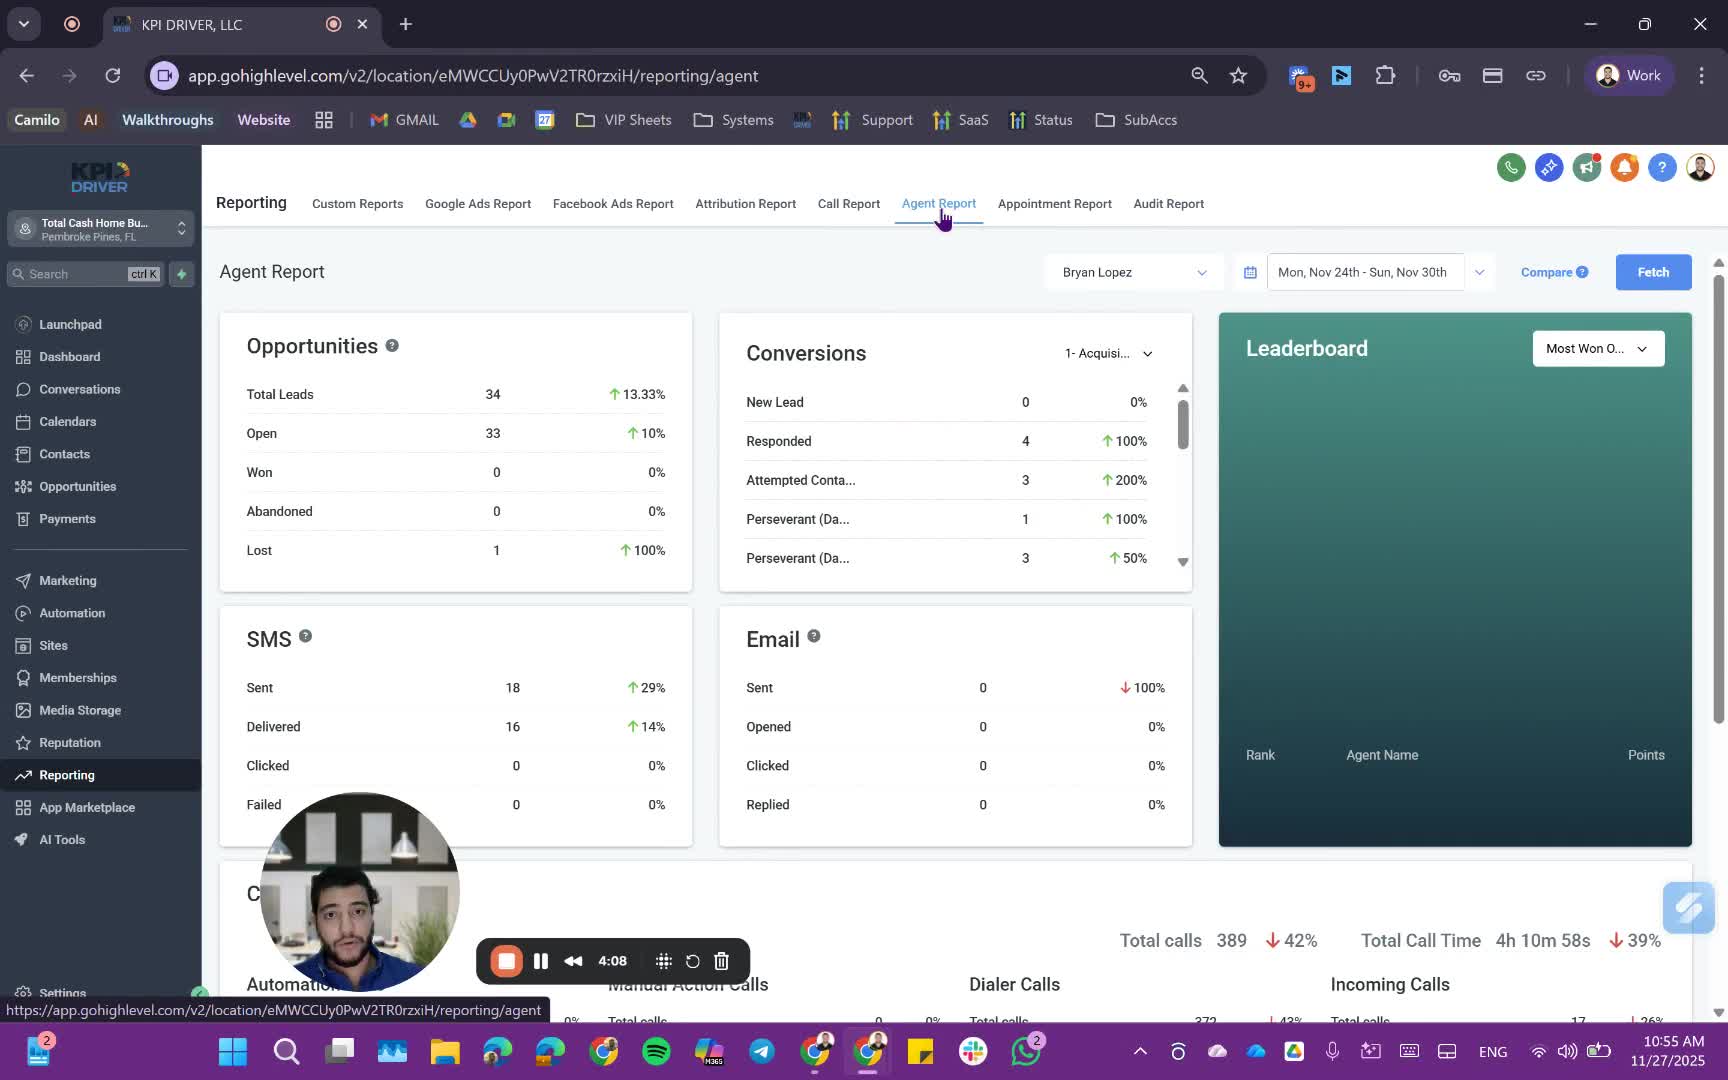Image resolution: width=1728 pixels, height=1080 pixels.
Task: Open the green megaphone announcements icon
Action: click(x=1587, y=167)
